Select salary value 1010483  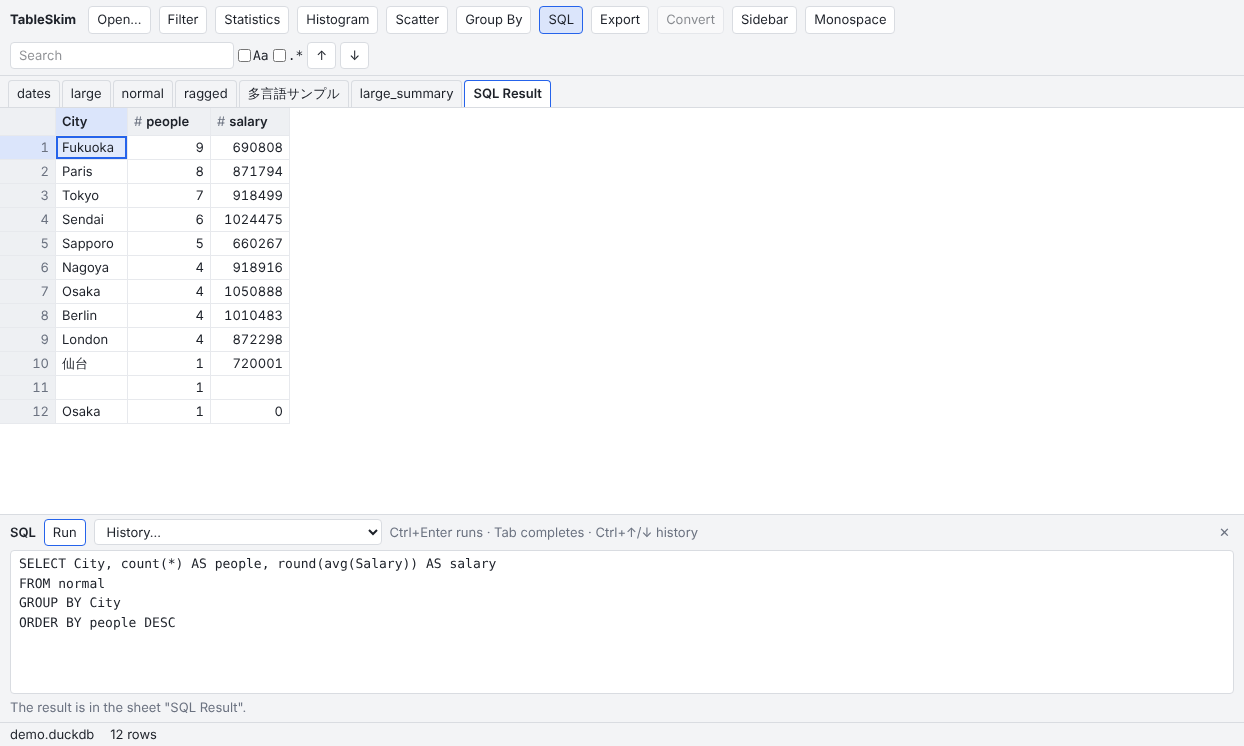pyautogui.click(x=250, y=315)
